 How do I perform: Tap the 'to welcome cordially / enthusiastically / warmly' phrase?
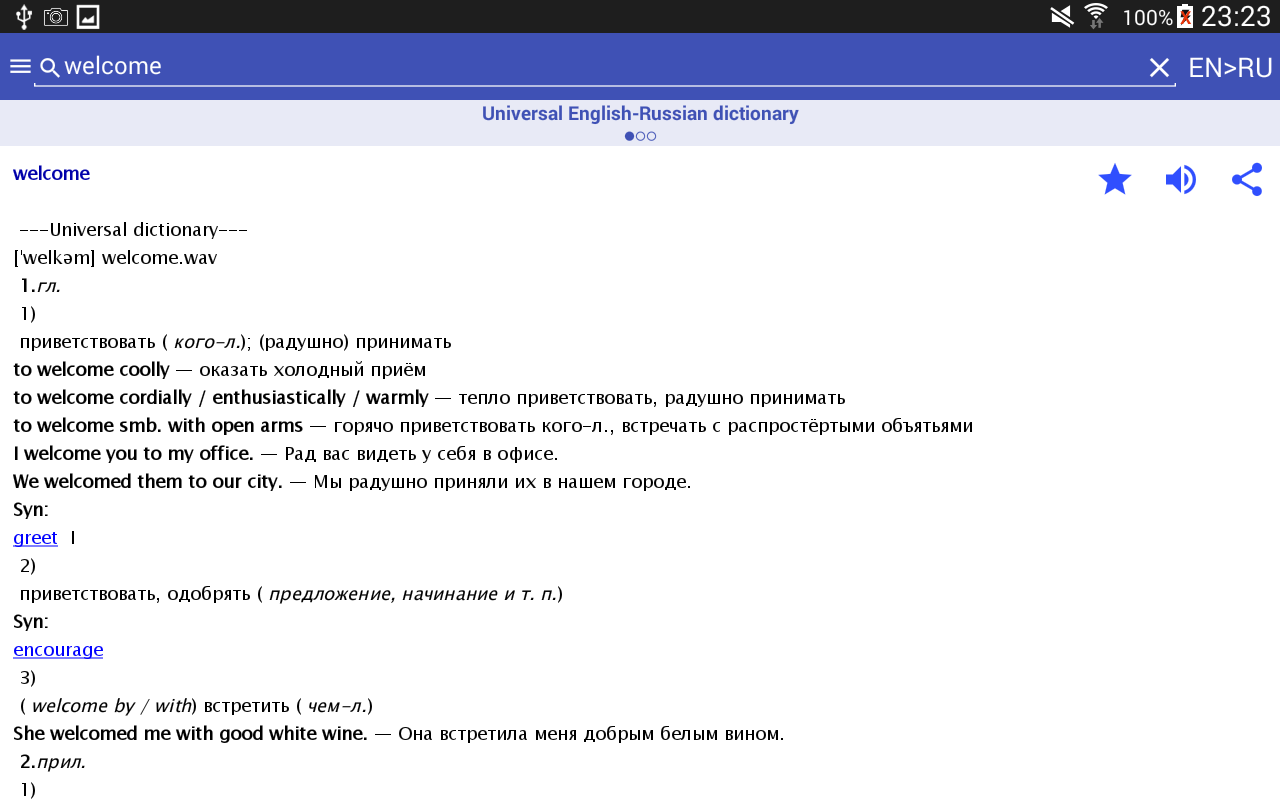pos(220,398)
